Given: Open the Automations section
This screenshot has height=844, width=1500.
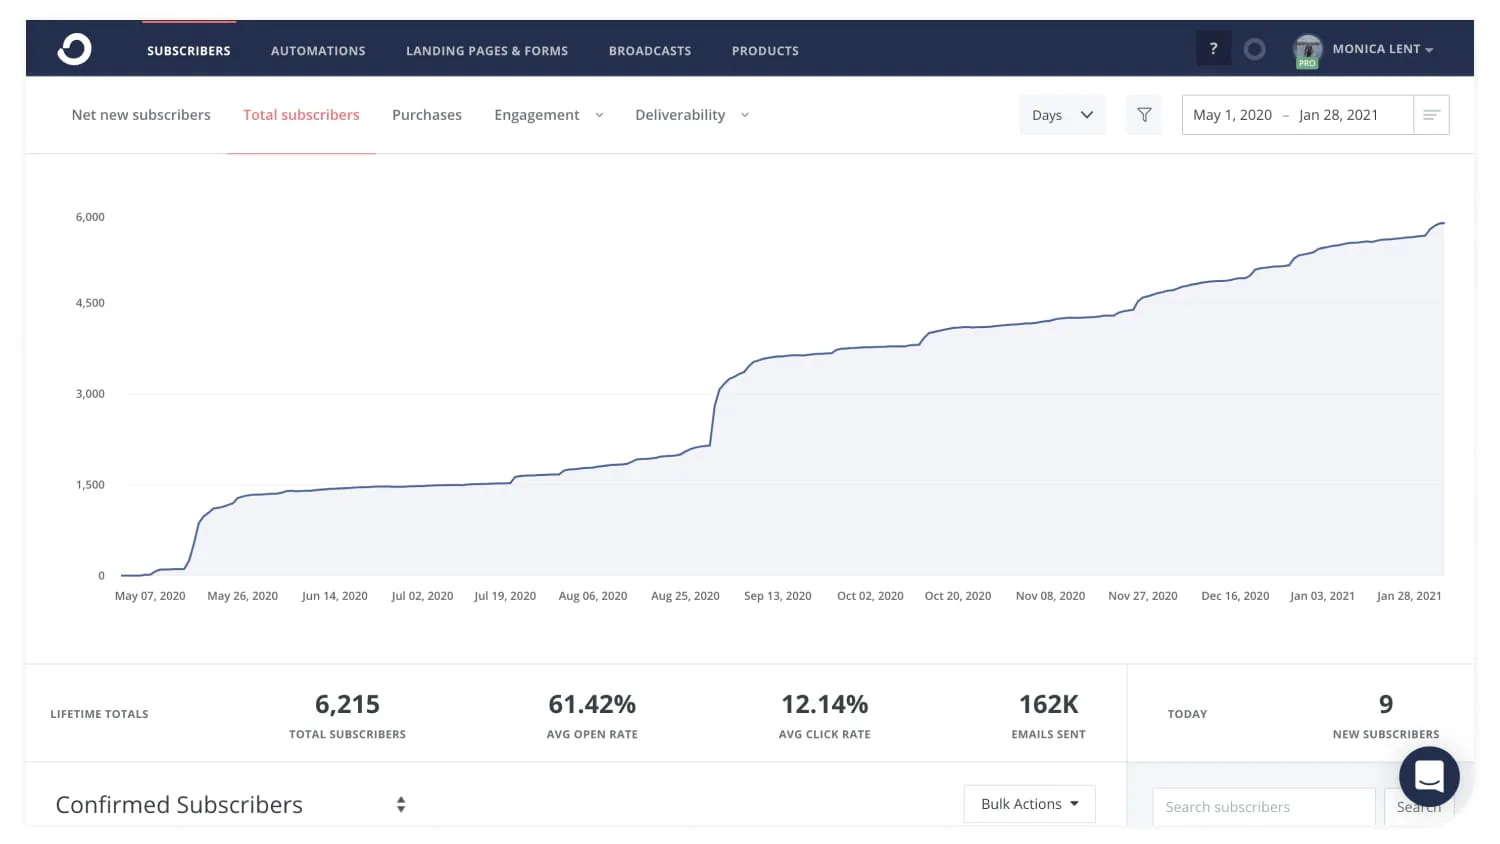Looking at the screenshot, I should (x=318, y=50).
